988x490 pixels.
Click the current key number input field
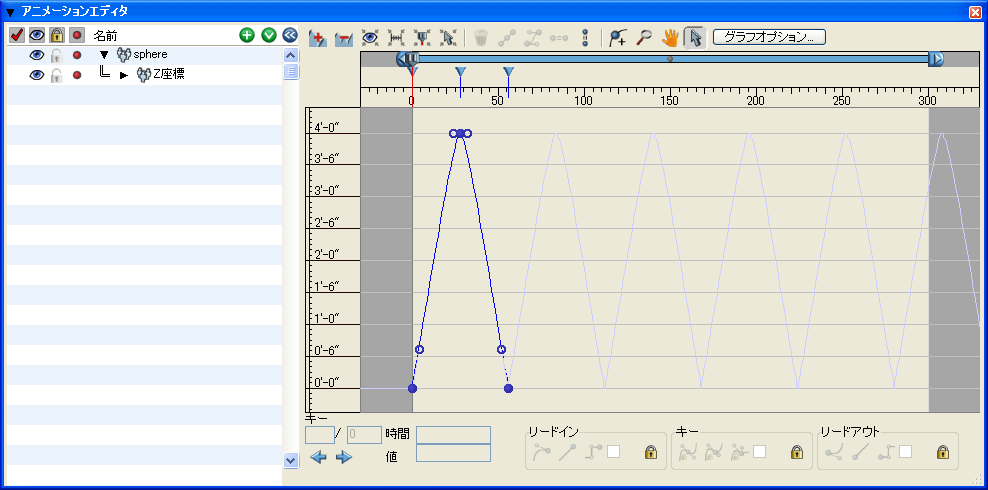point(319,435)
